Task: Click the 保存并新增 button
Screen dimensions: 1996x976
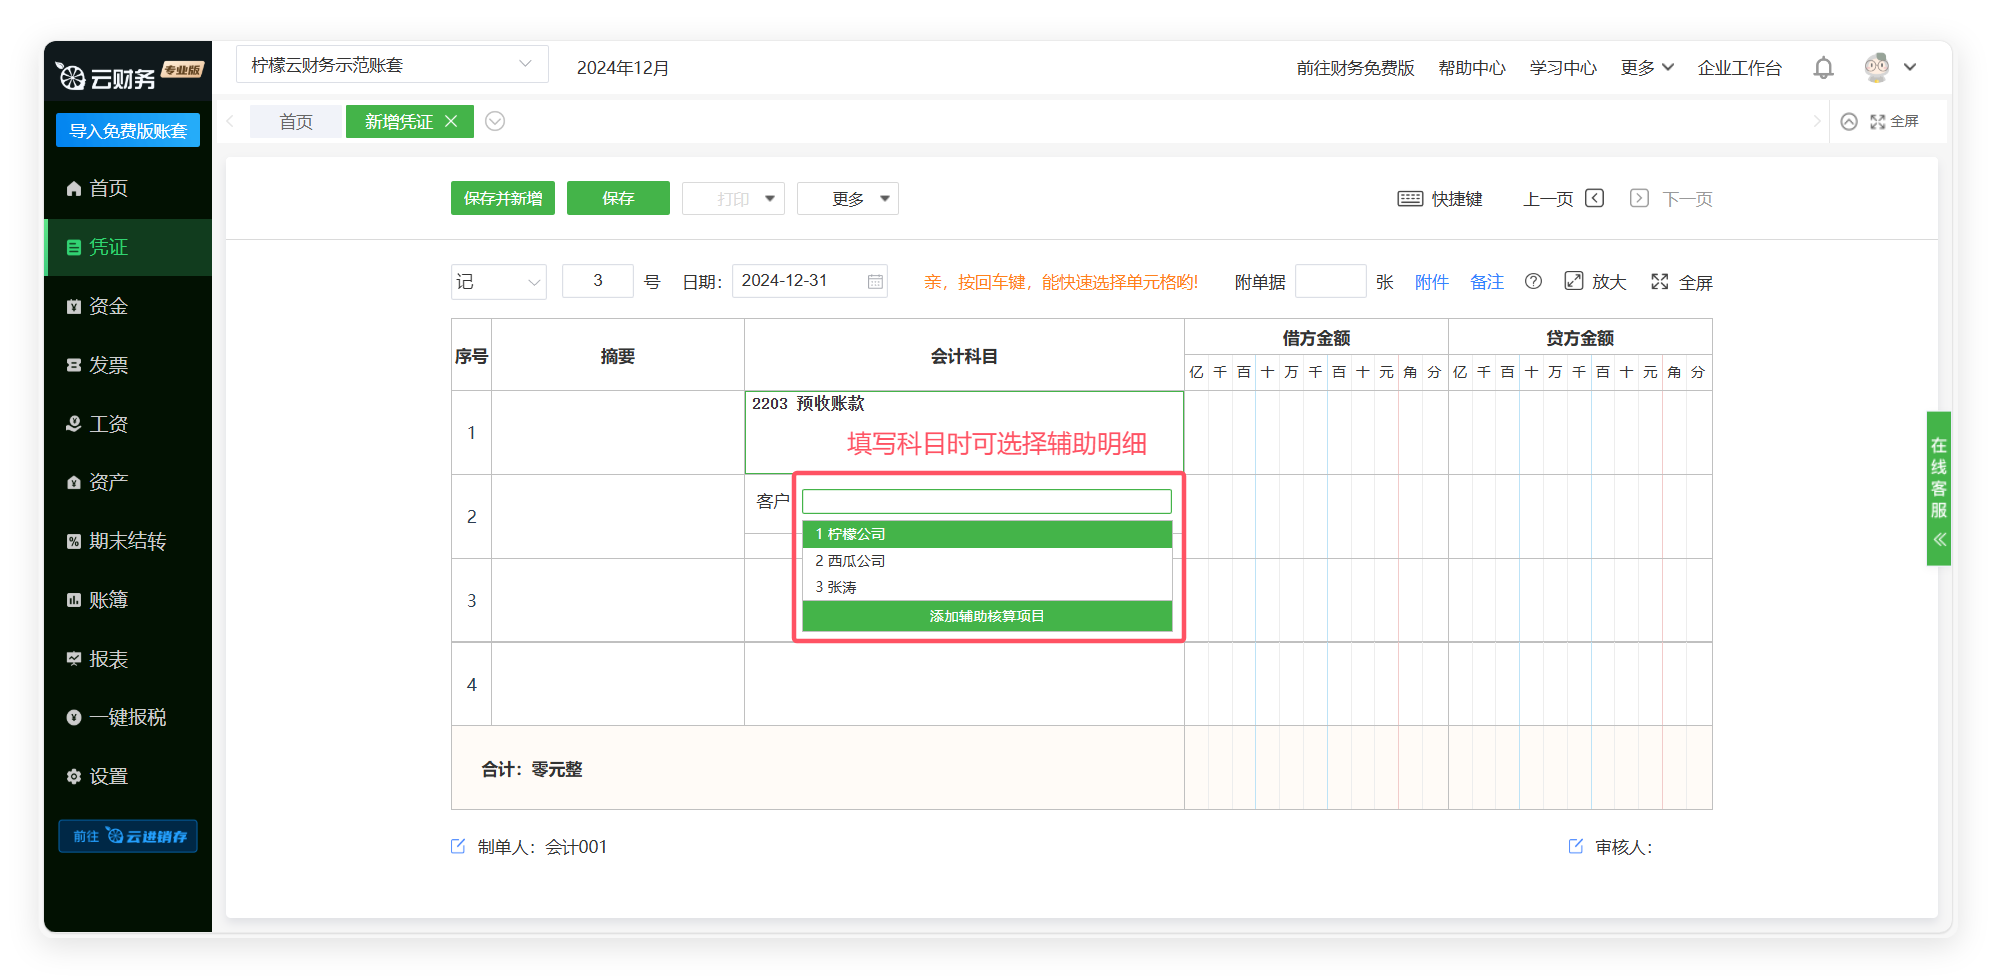Action: point(502,198)
